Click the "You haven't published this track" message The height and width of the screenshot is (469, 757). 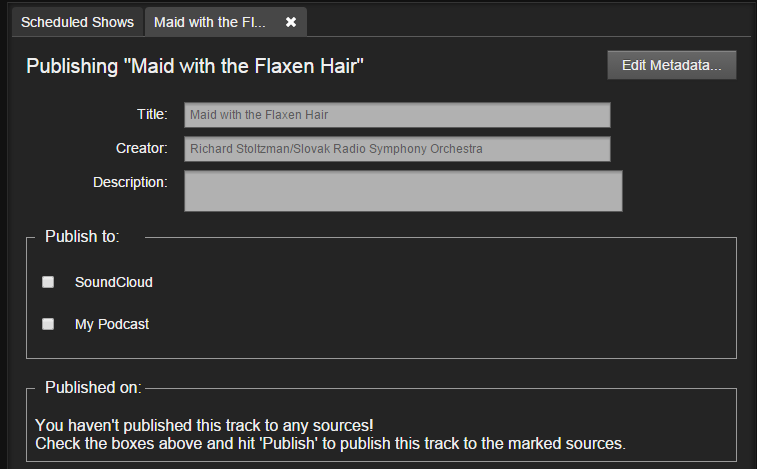[x=204, y=426]
